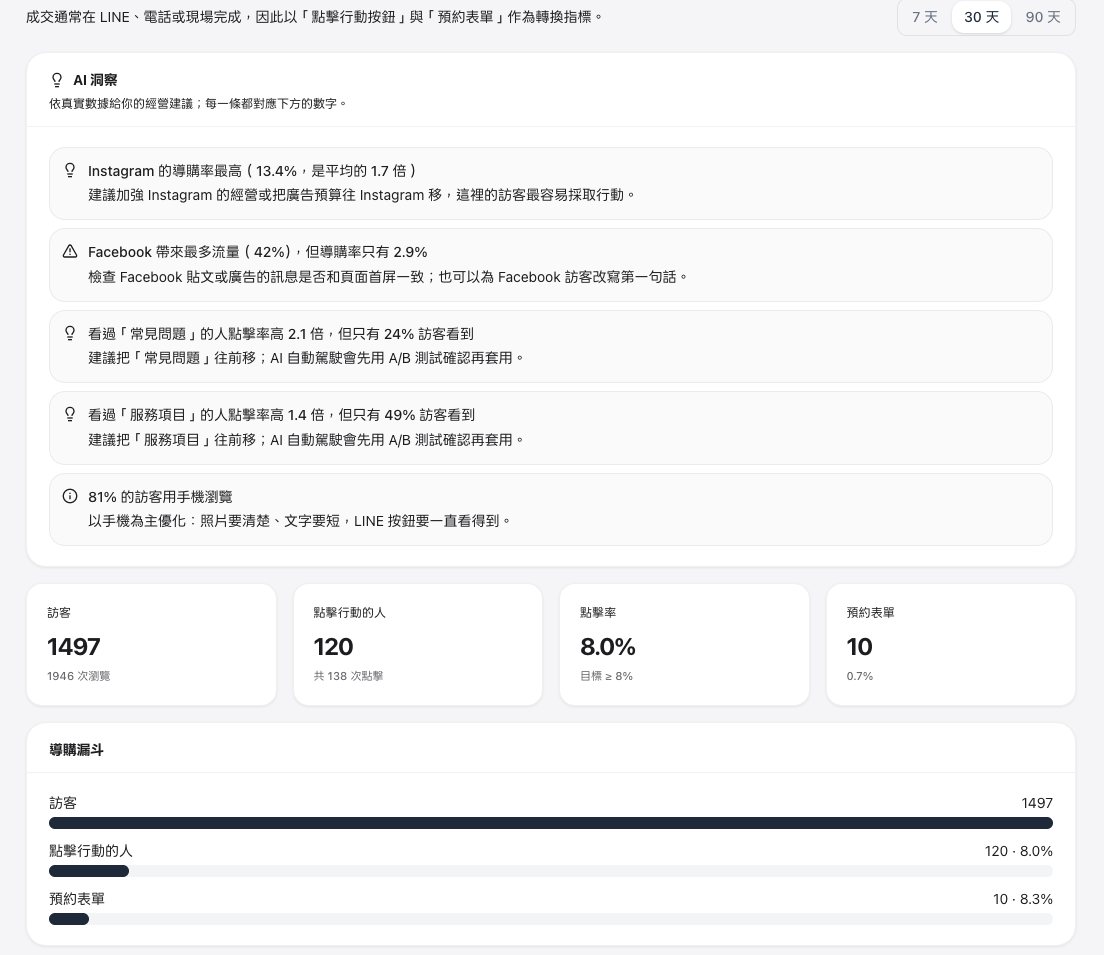This screenshot has height=955, width=1104.
Task: Click the 訪客 label in the funnel
Action: pyautogui.click(x=63, y=803)
